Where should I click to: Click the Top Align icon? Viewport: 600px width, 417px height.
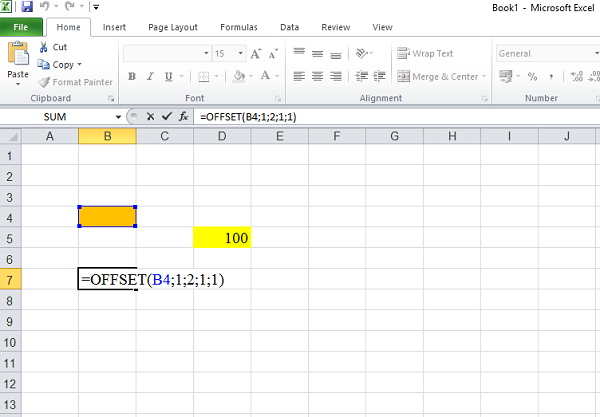(x=299, y=53)
